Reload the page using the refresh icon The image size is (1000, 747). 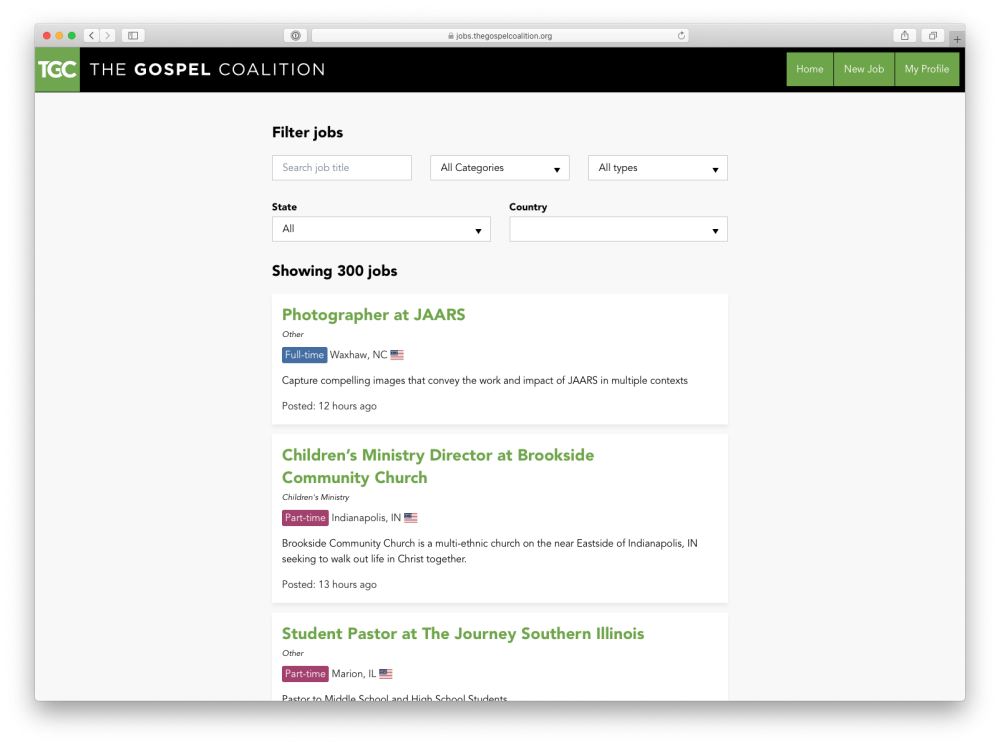(680, 34)
